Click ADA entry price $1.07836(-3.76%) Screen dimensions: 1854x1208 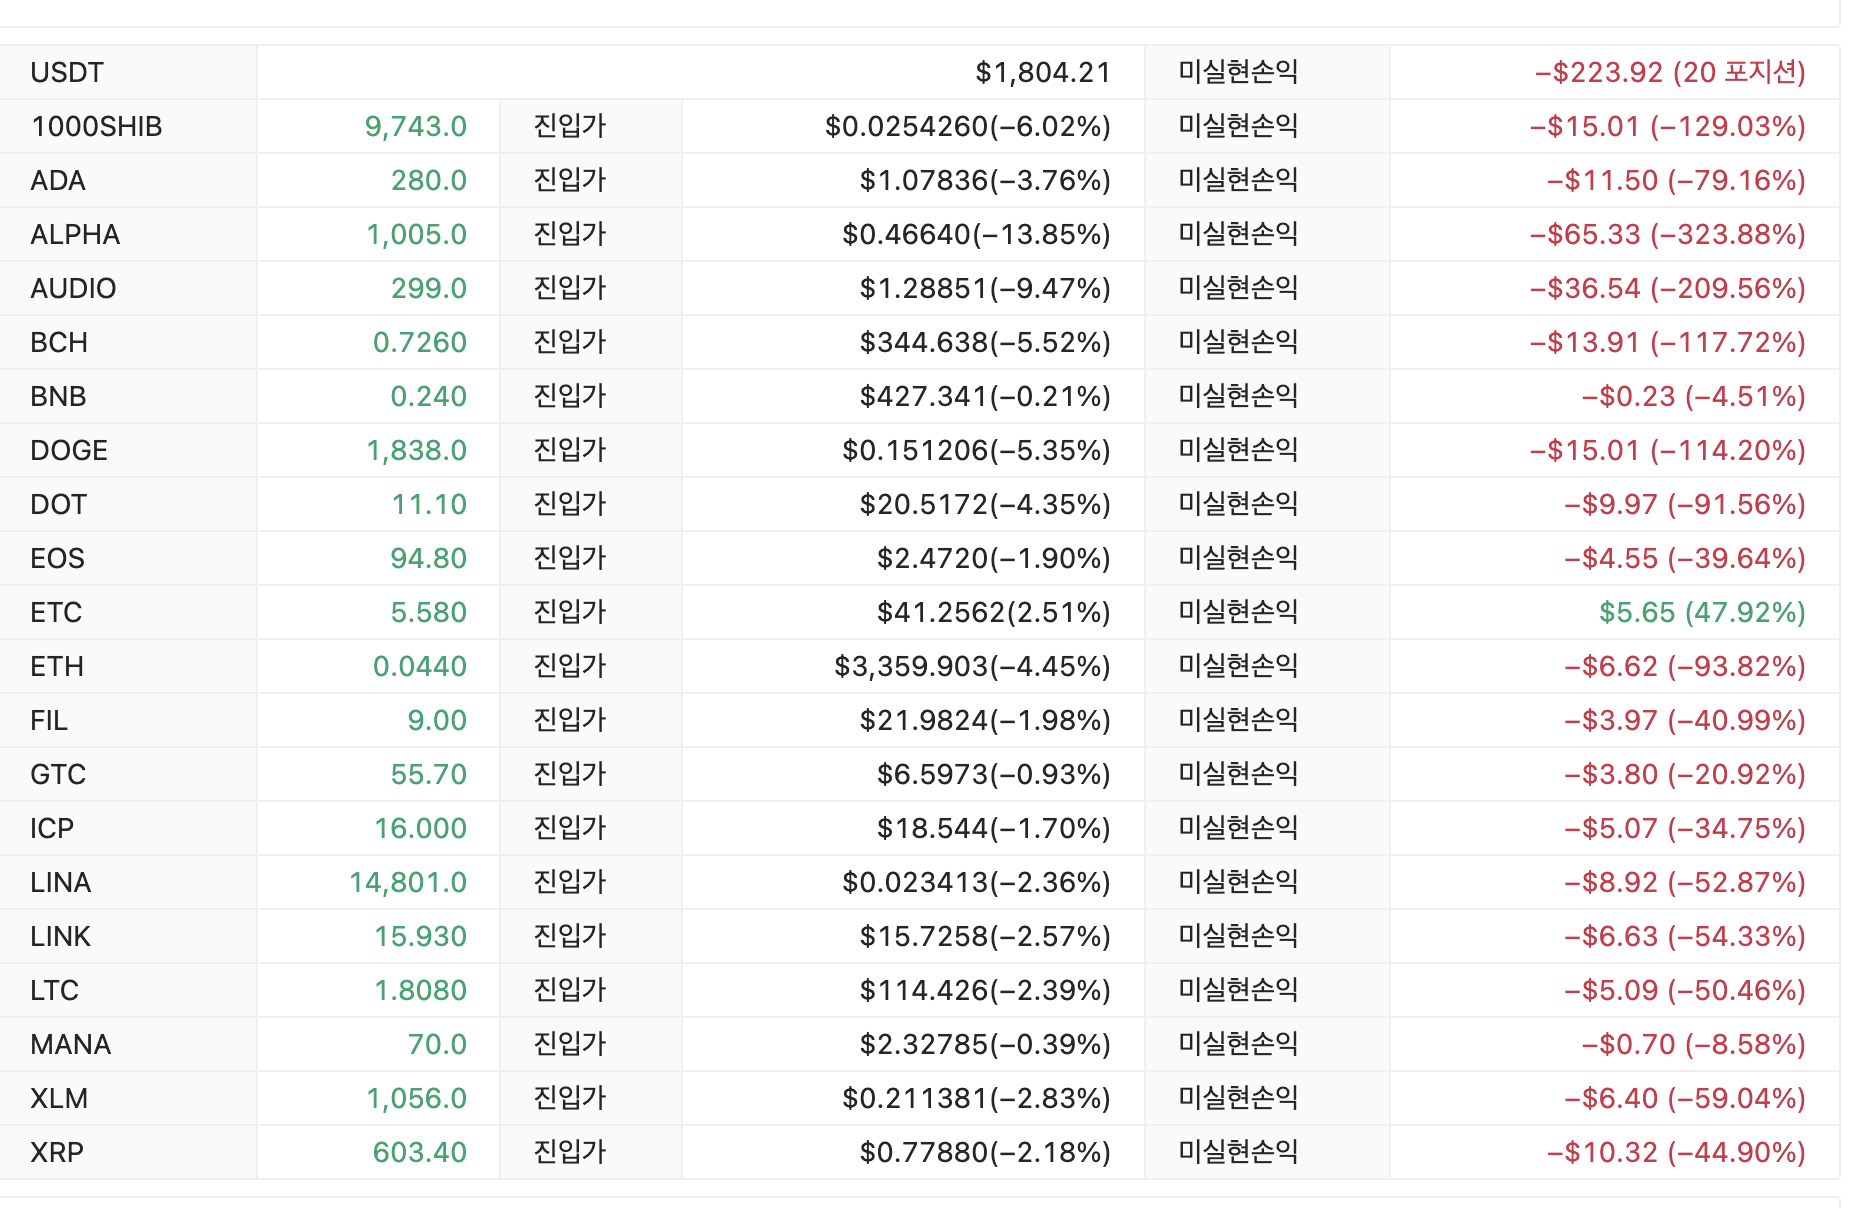(x=985, y=181)
